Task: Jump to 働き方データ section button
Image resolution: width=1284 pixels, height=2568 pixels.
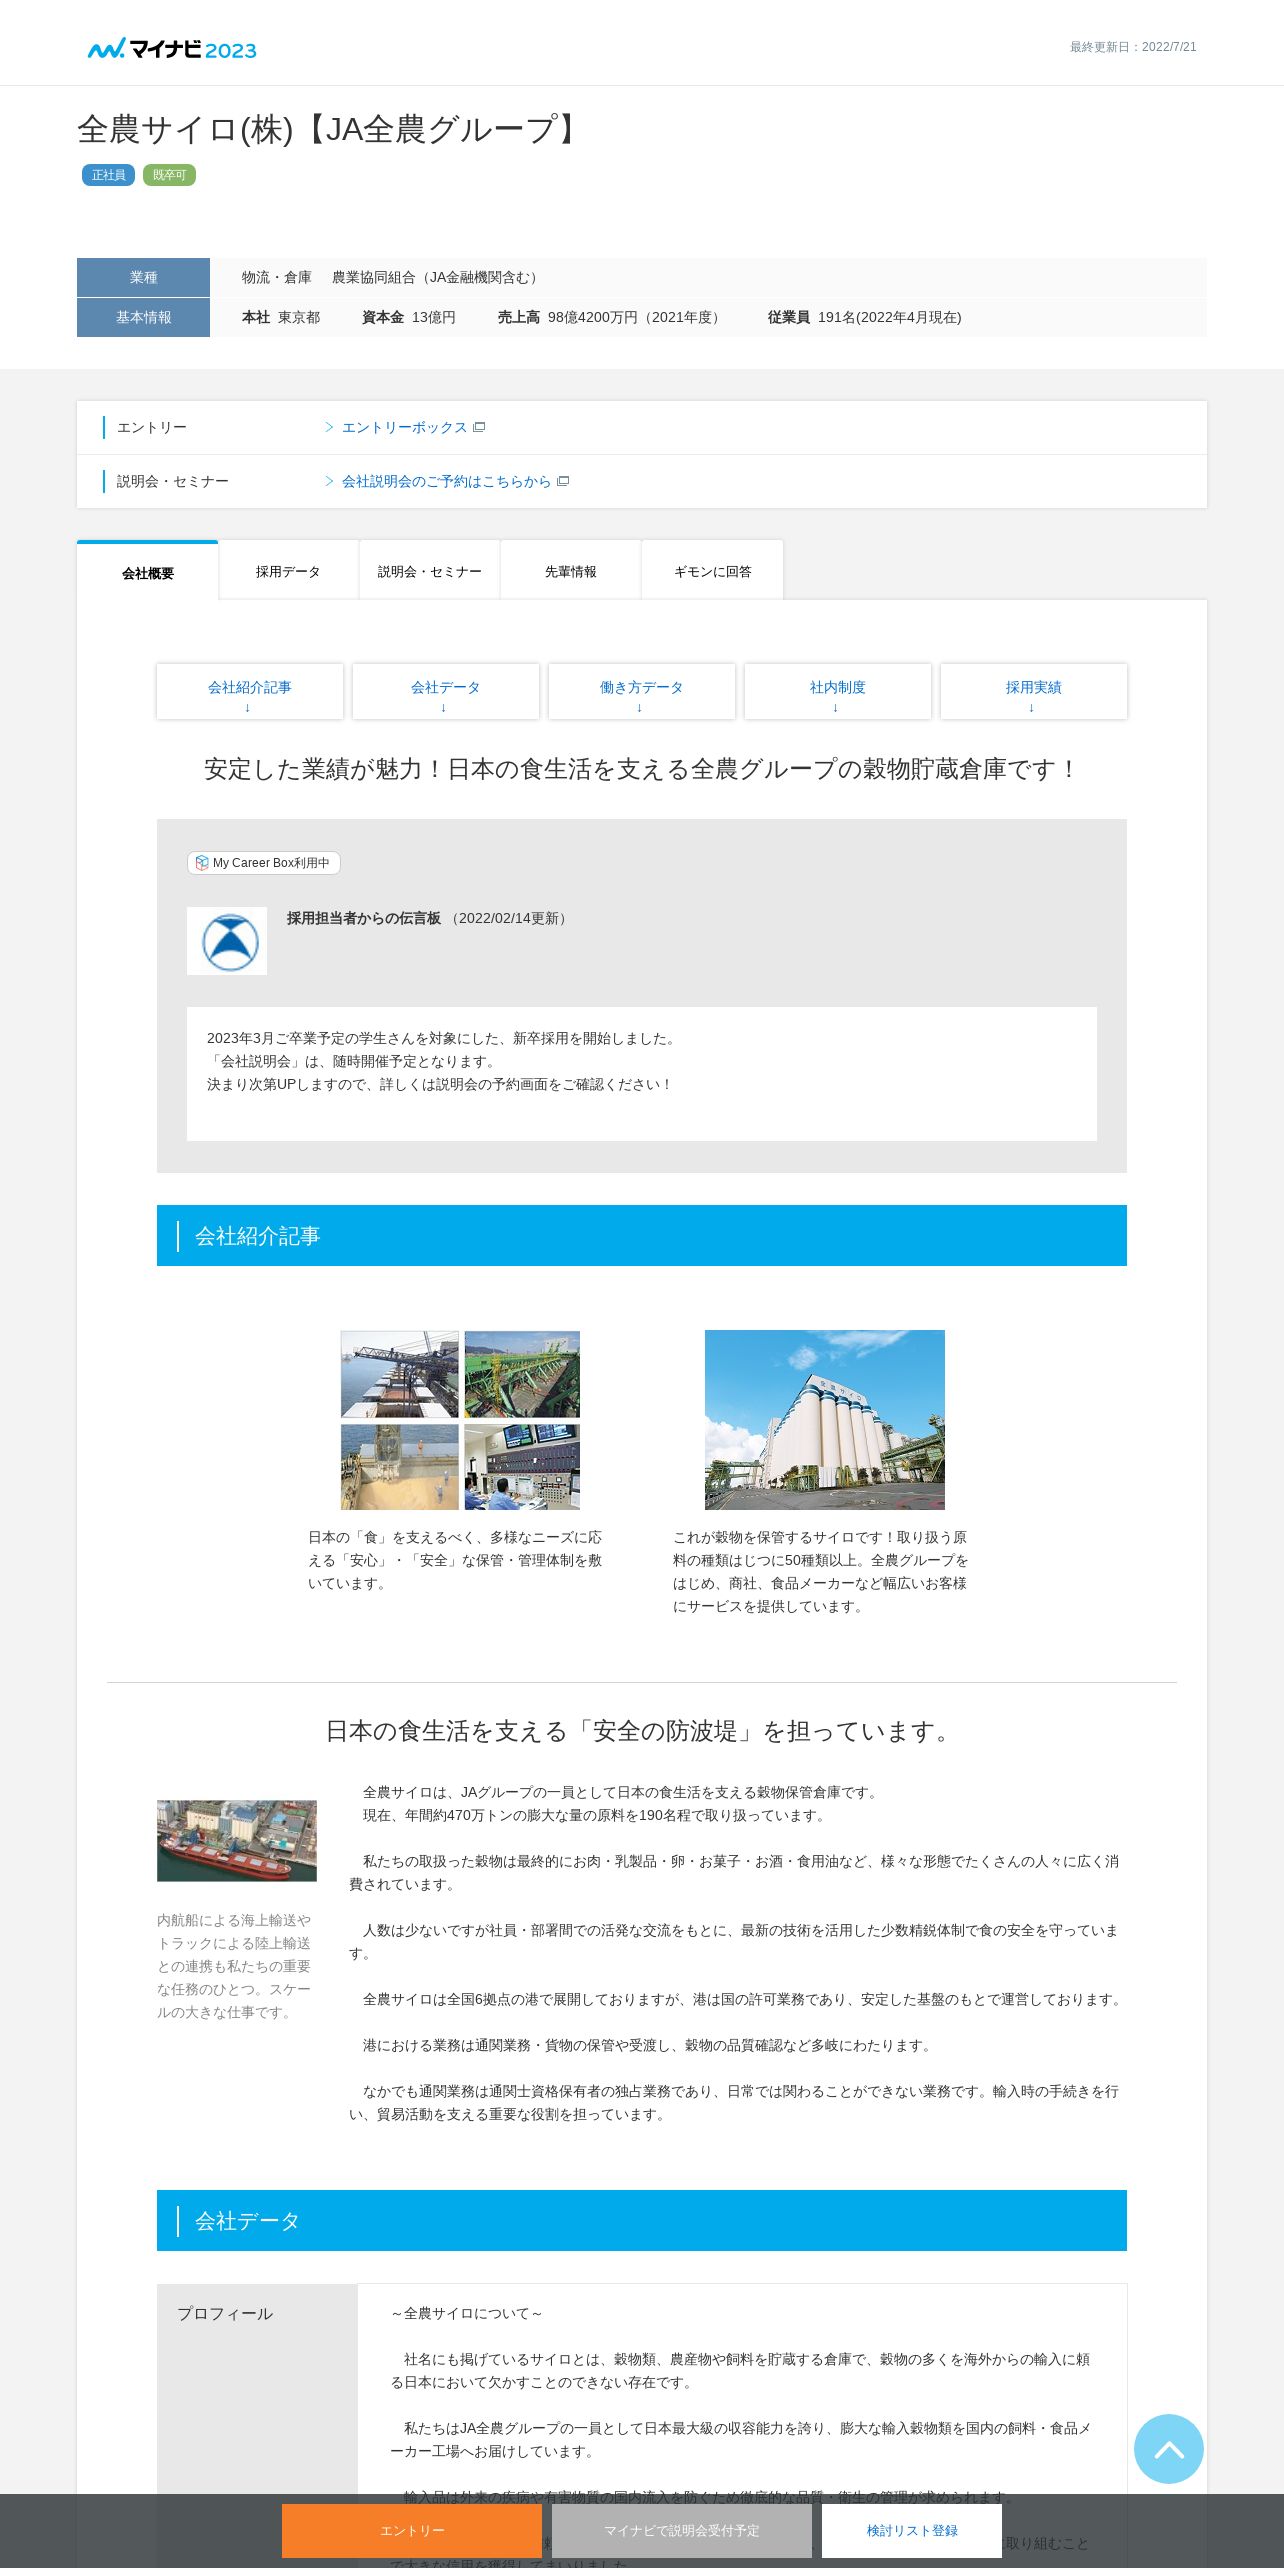Action: point(642,691)
